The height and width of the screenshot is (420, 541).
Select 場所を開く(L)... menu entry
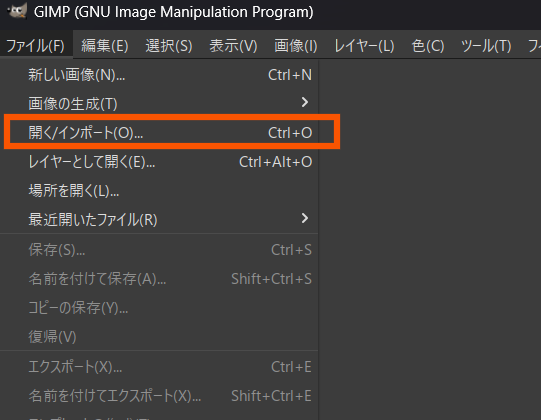pyautogui.click(x=159, y=191)
